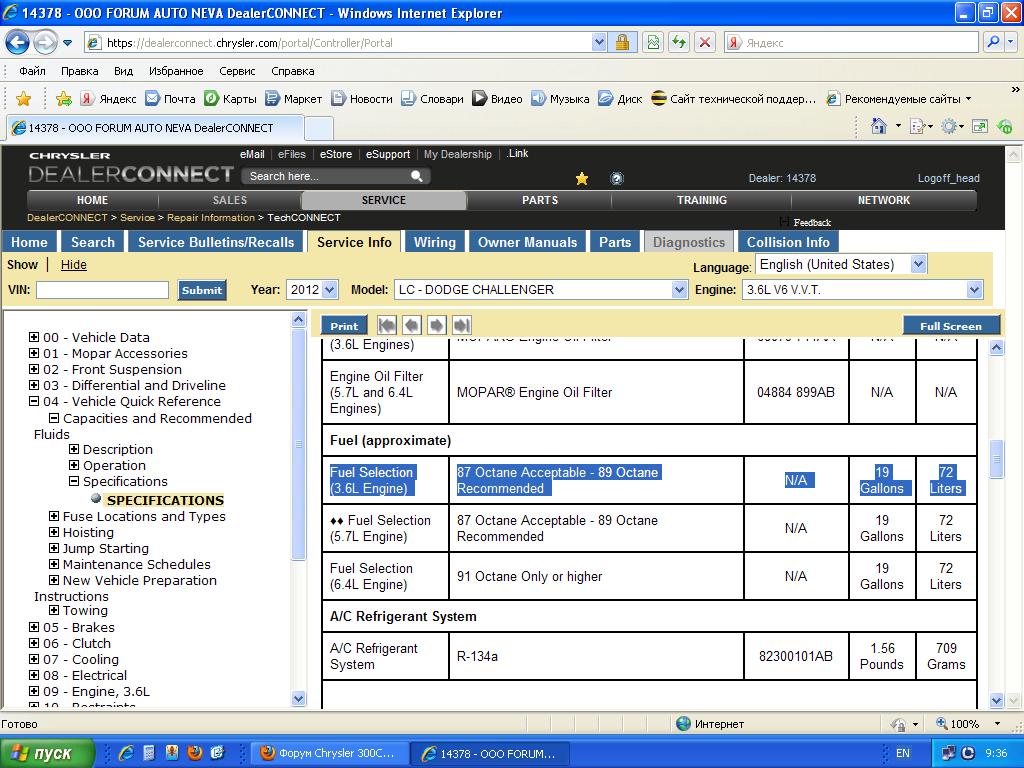This screenshot has height=768, width=1024.
Task: Open the Почта bookmark in favorites bar
Action: coord(170,99)
